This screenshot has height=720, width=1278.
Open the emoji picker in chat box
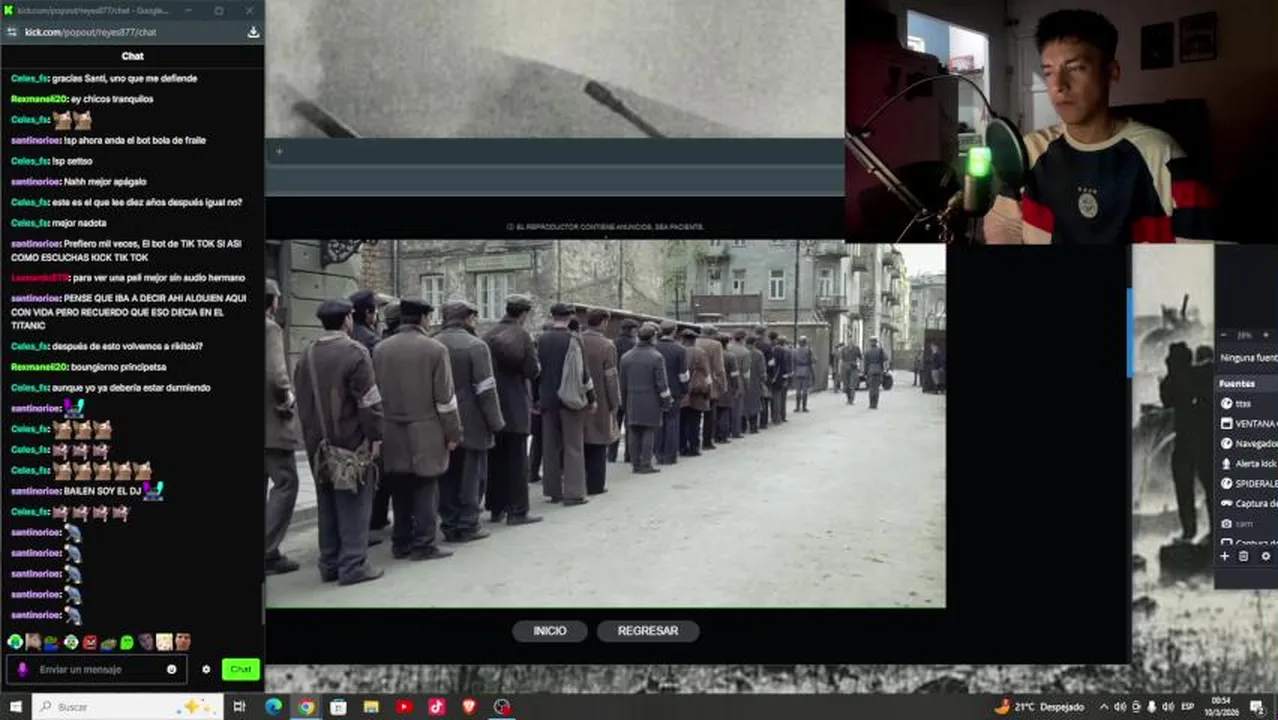[172, 669]
